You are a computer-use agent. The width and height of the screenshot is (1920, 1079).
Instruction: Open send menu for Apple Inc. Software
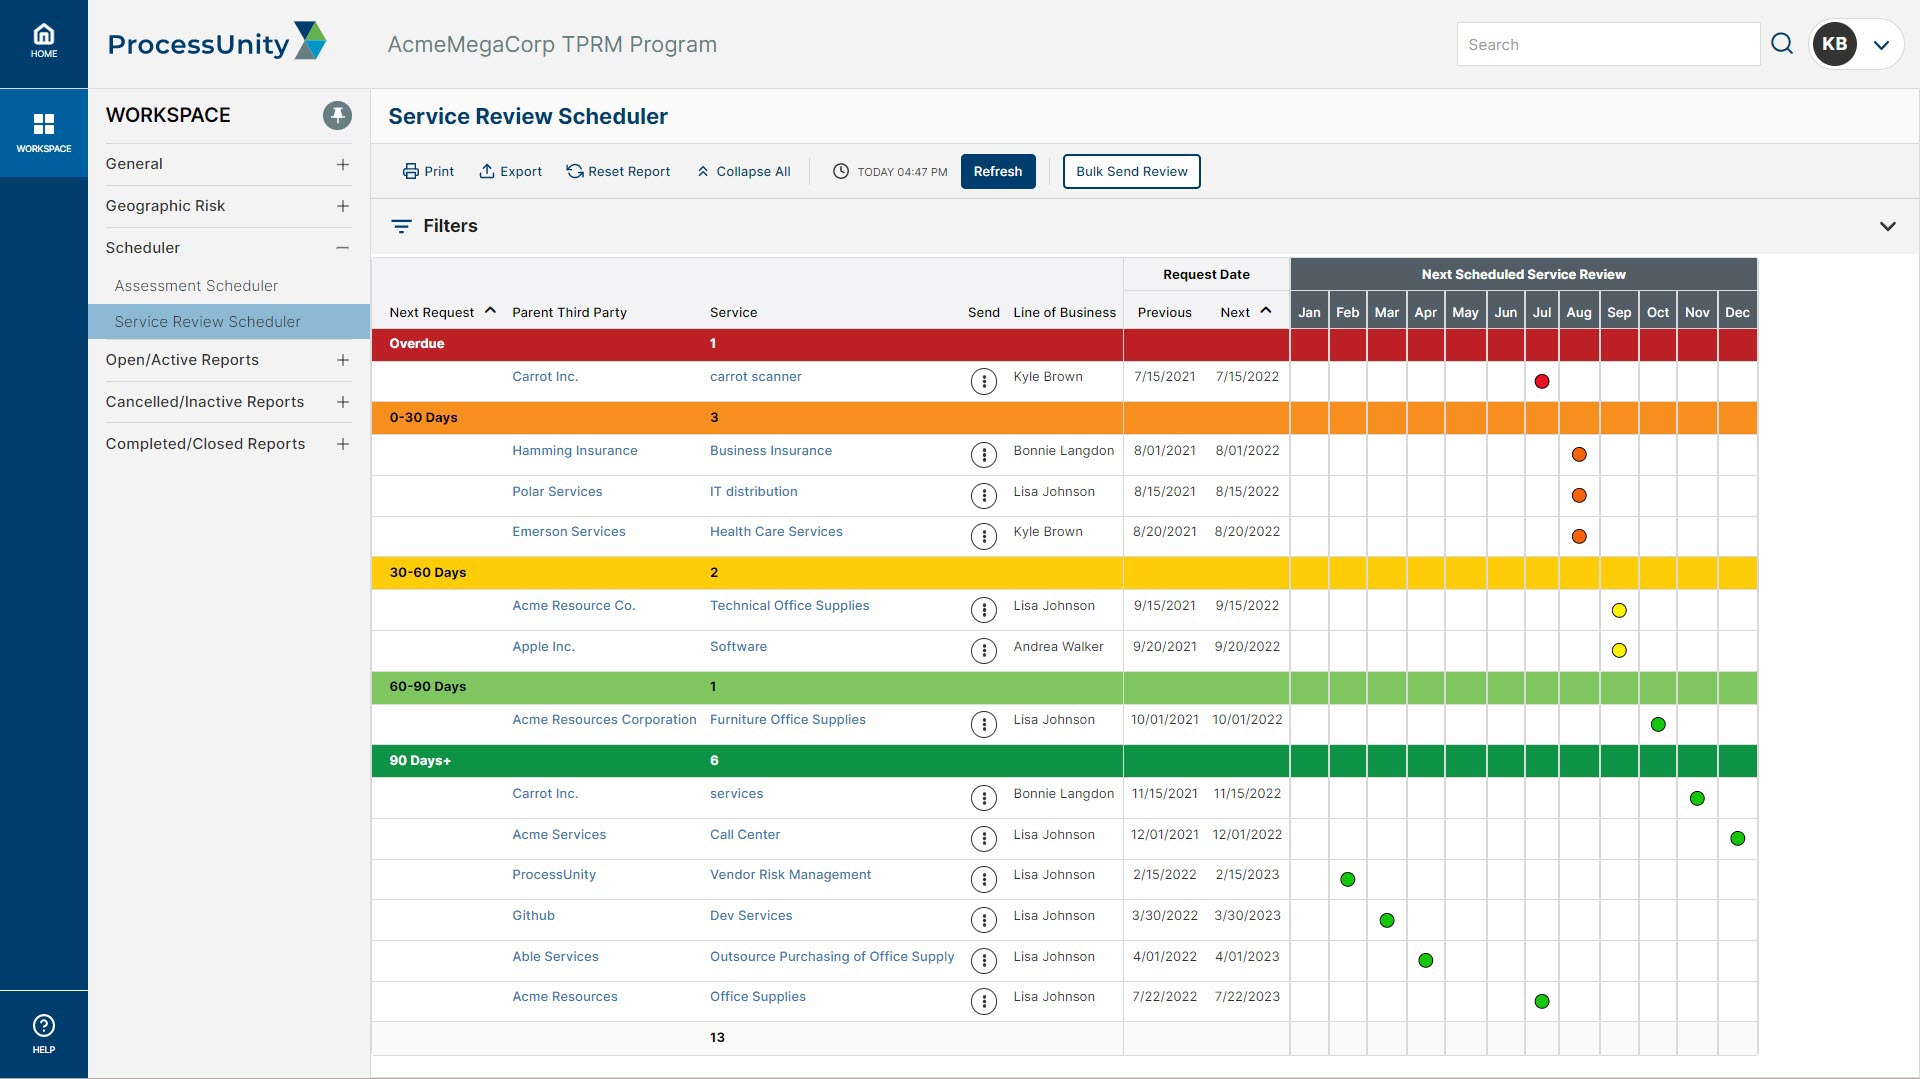point(984,651)
